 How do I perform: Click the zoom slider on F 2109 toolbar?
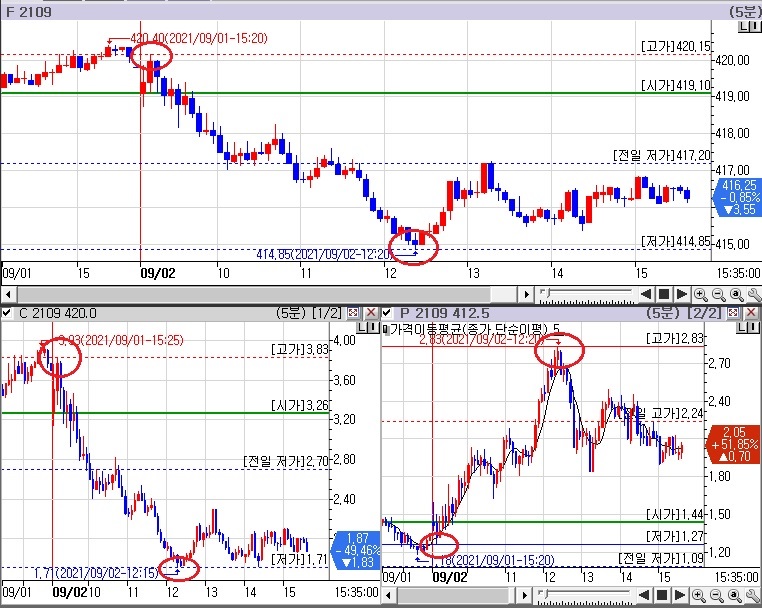(586, 294)
